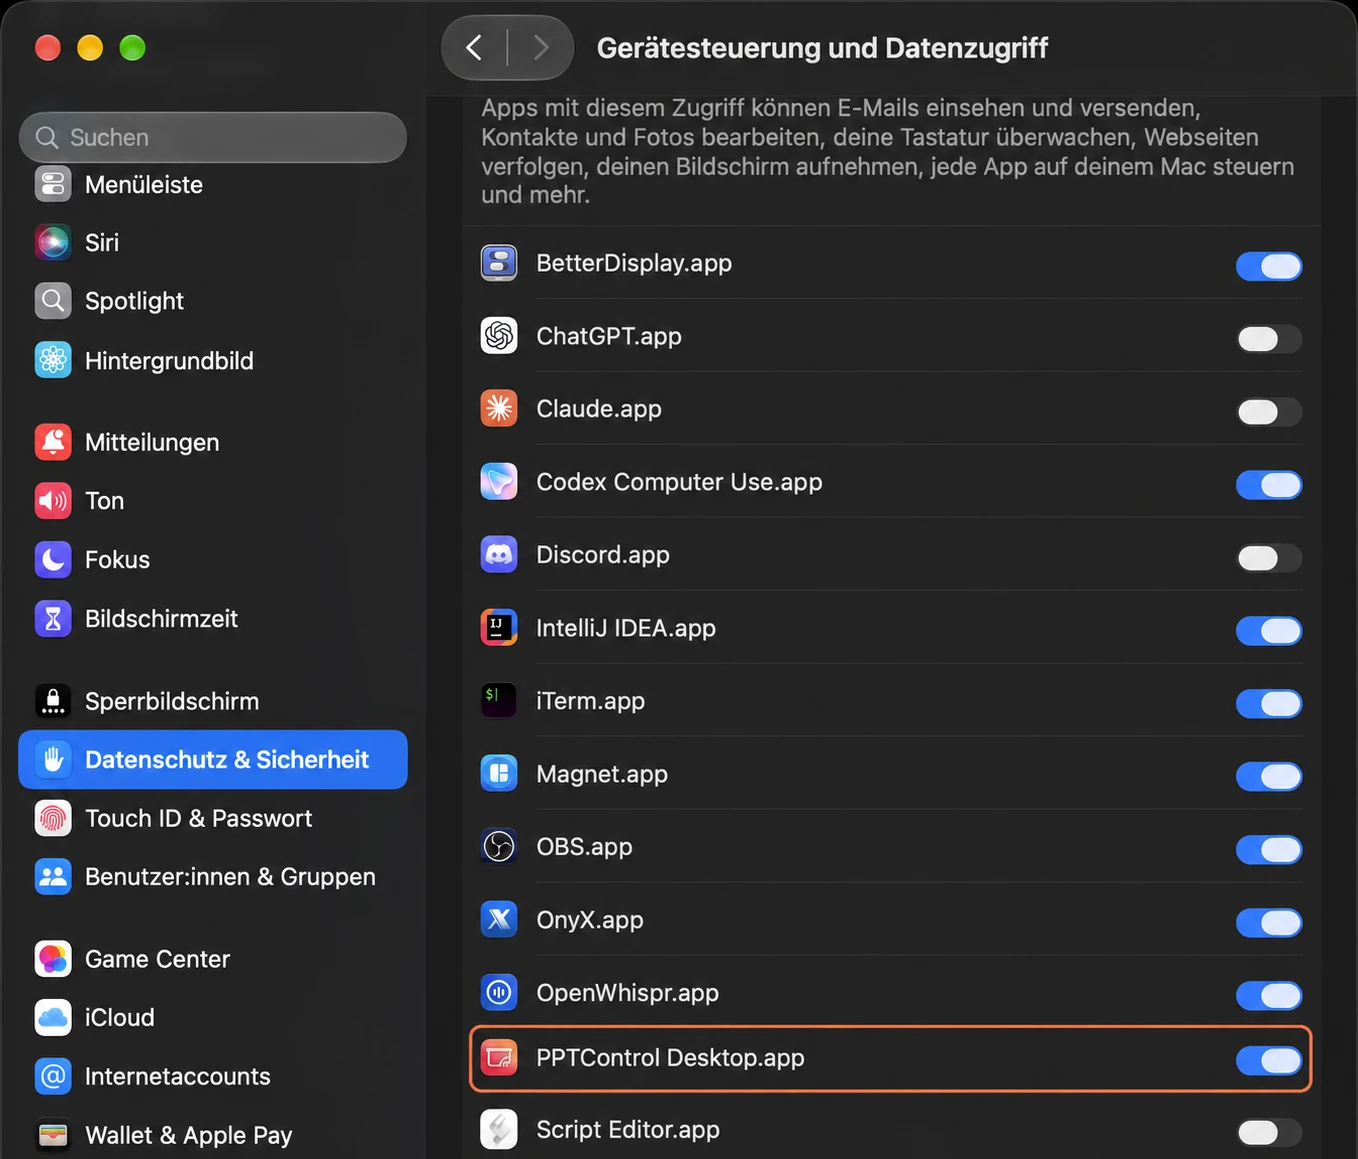Enable the Script Editor.app toggle

coord(1269,1133)
